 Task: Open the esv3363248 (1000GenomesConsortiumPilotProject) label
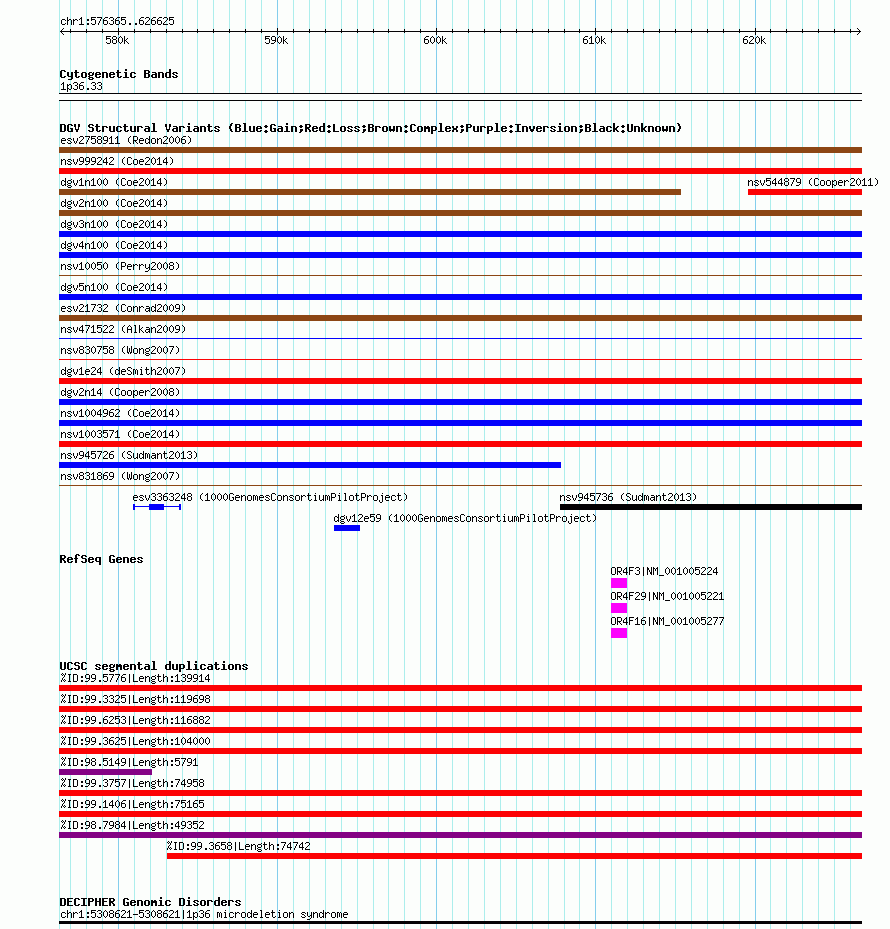[x=270, y=497]
